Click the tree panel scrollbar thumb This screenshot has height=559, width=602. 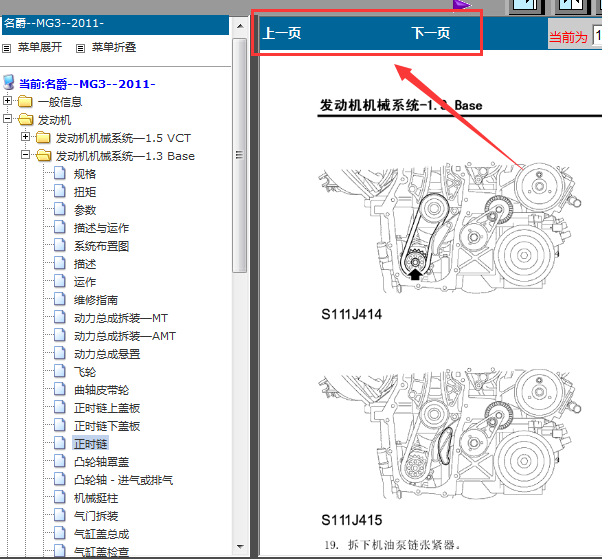(x=240, y=155)
